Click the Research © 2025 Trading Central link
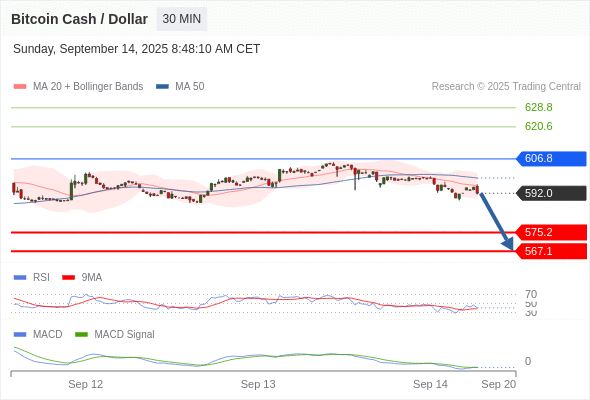The height and width of the screenshot is (400, 590). coord(506,87)
